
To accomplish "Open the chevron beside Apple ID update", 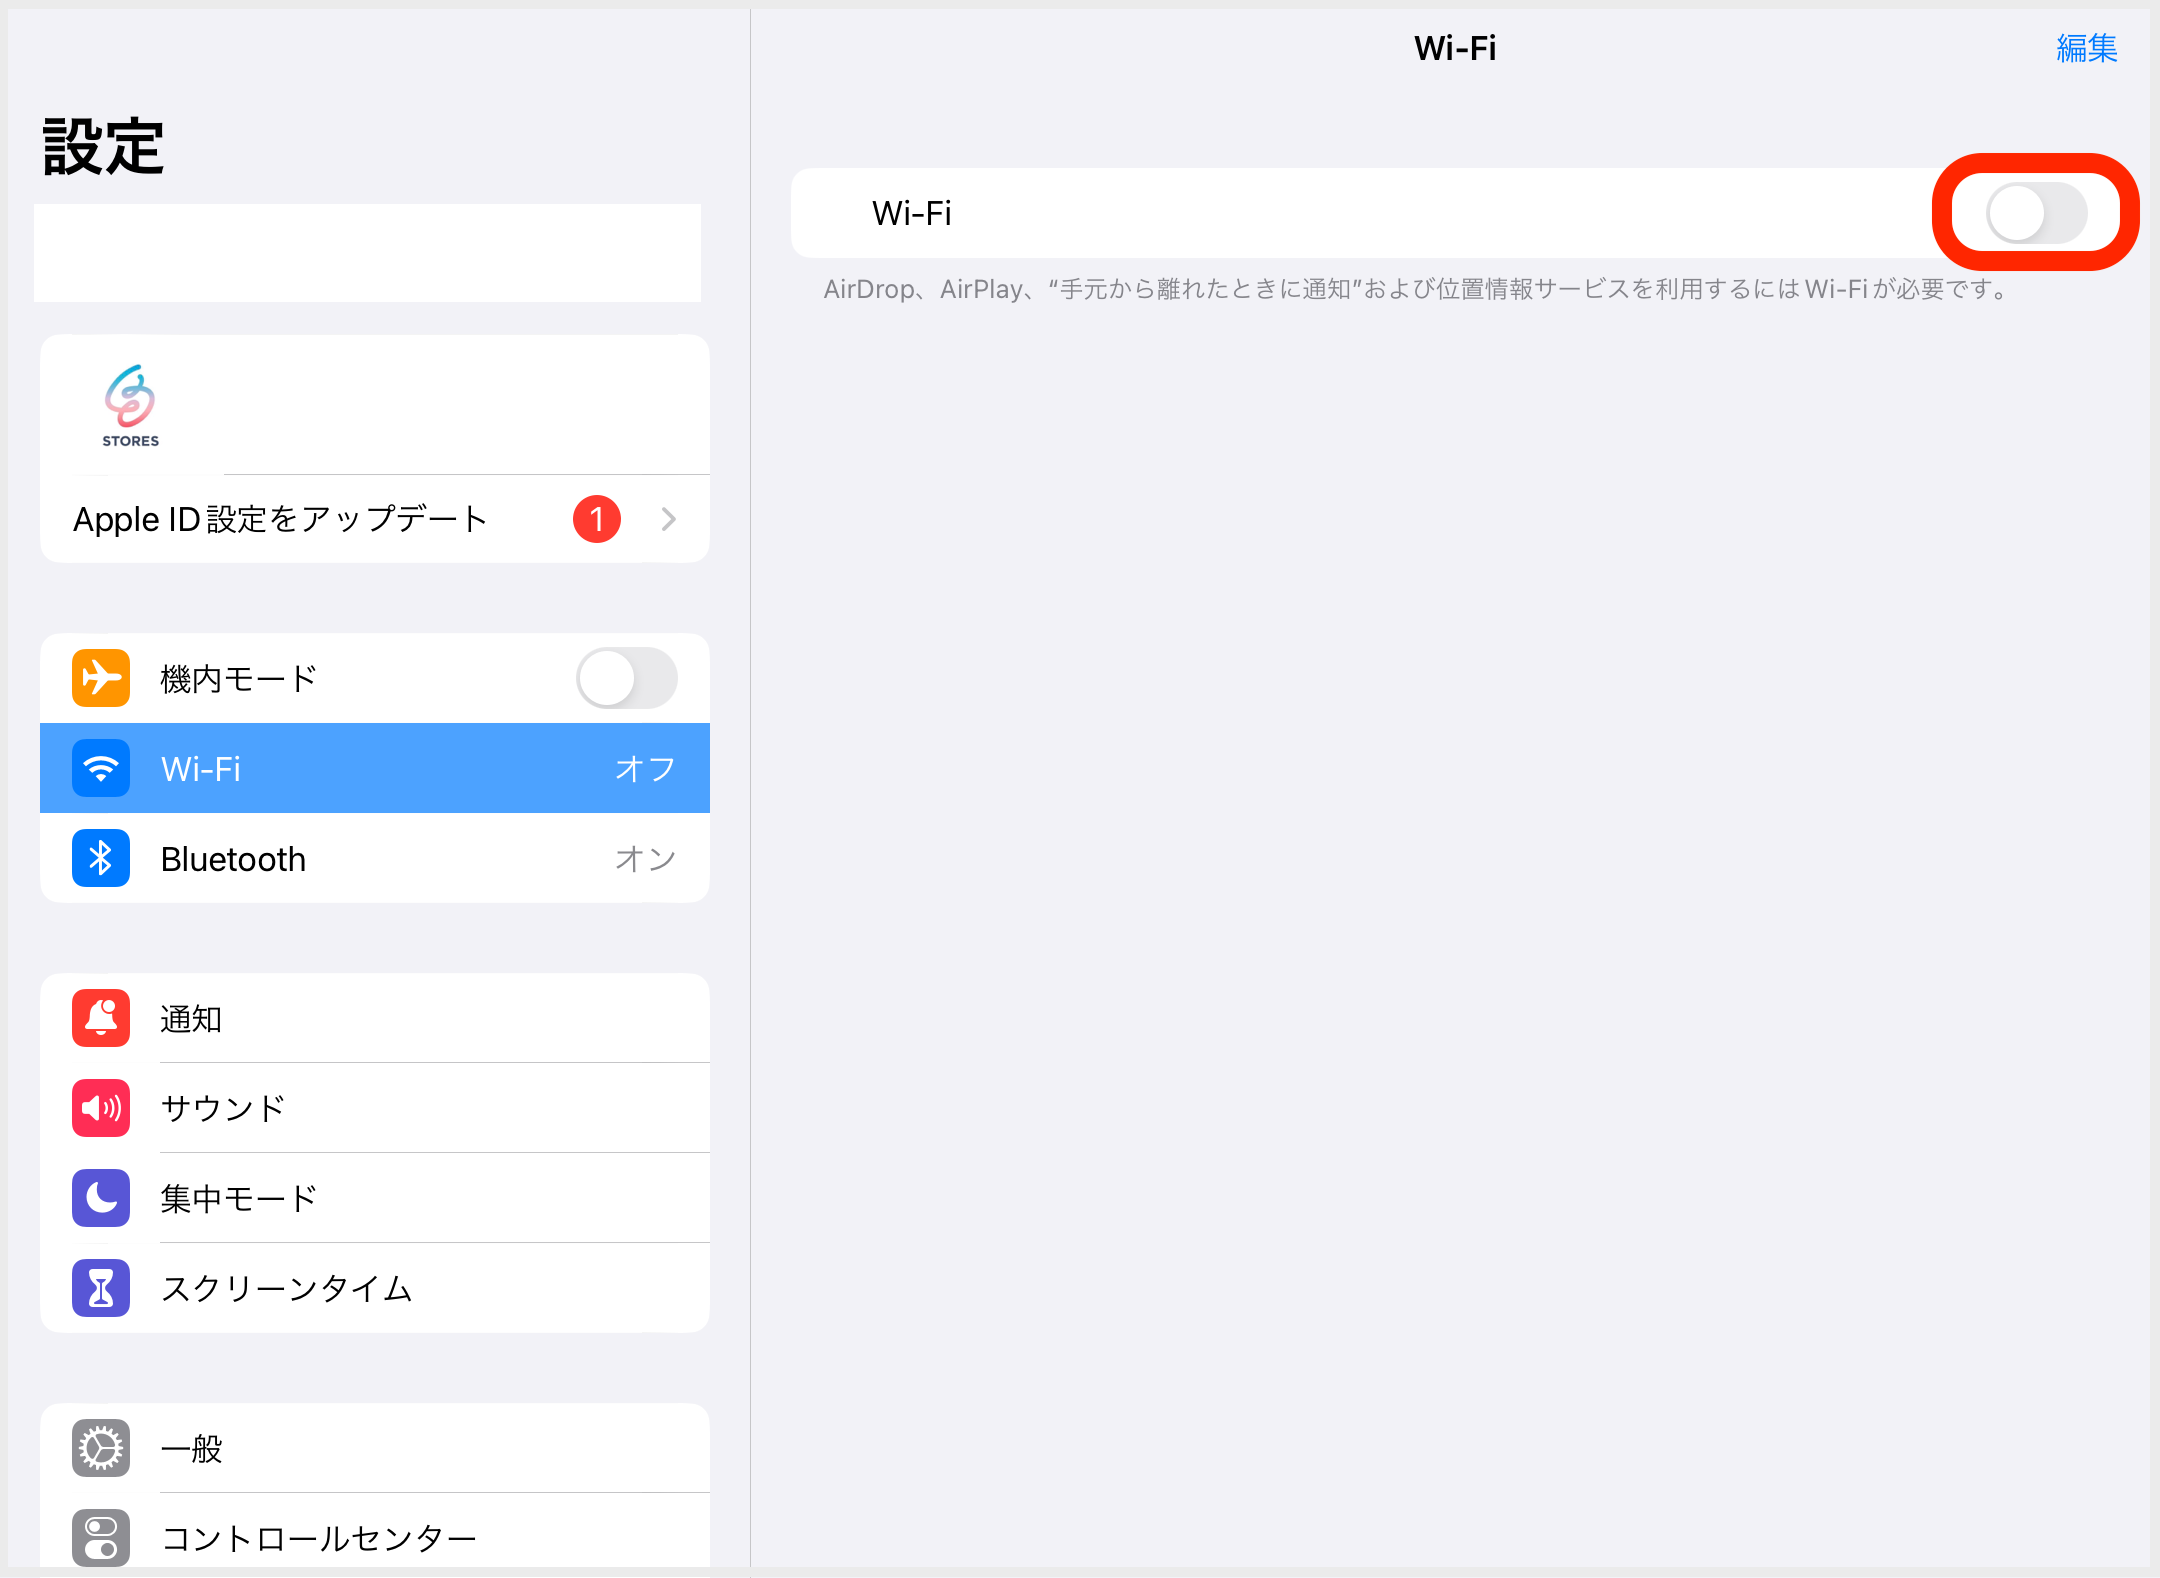I will (x=669, y=519).
